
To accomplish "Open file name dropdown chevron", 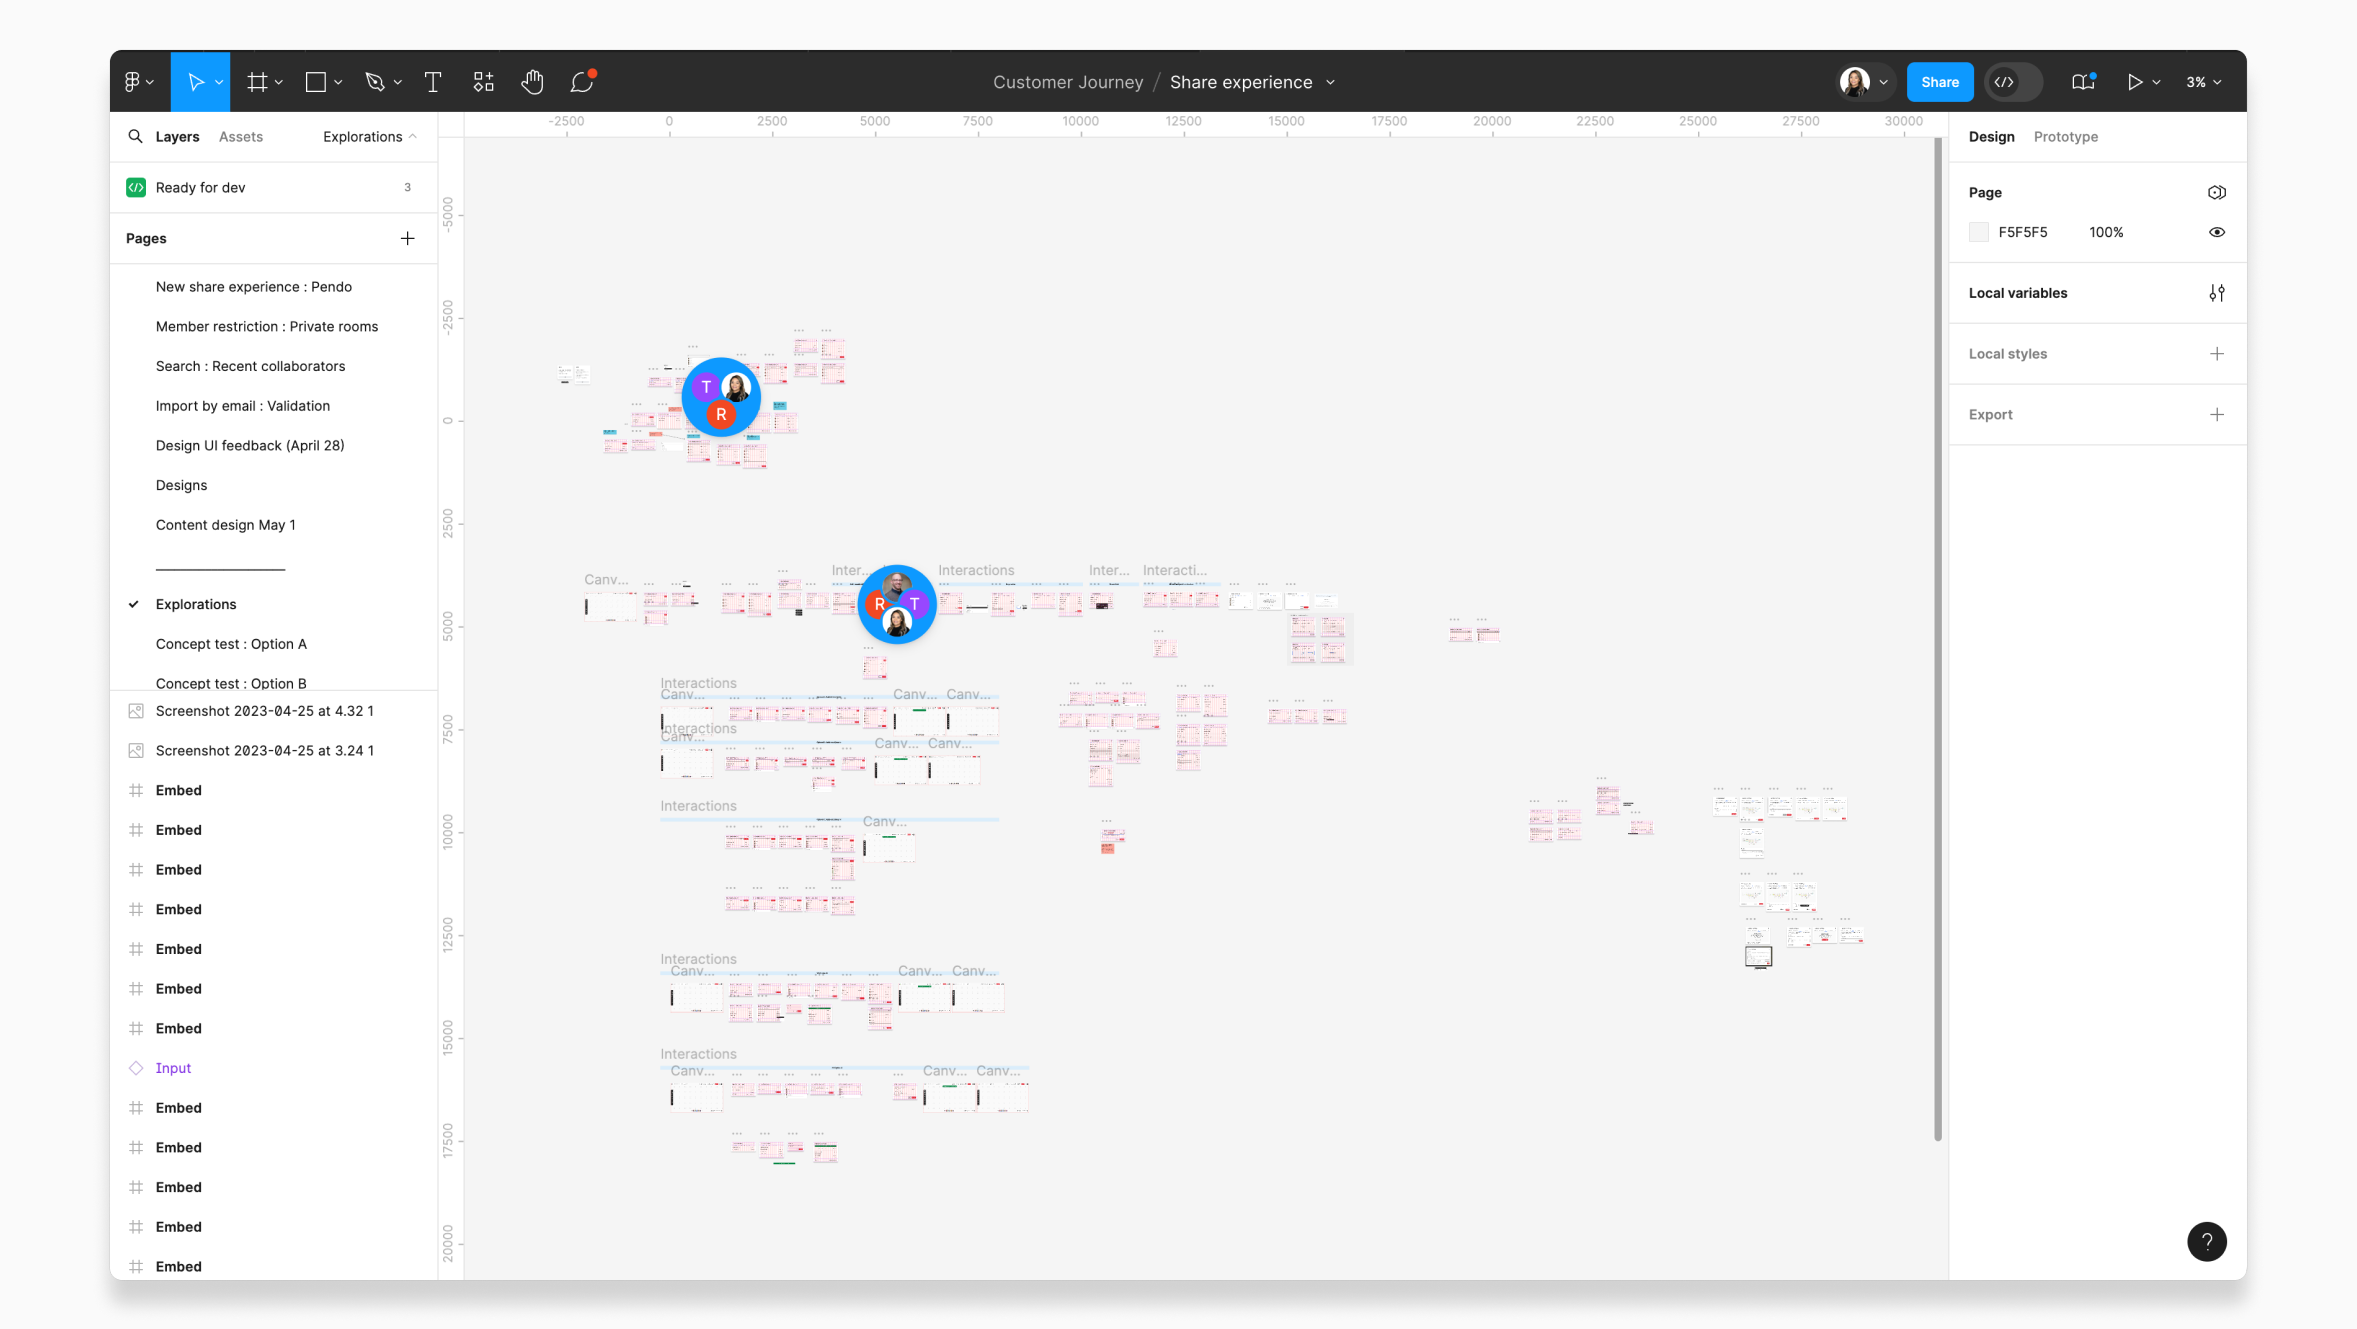I will point(1330,83).
